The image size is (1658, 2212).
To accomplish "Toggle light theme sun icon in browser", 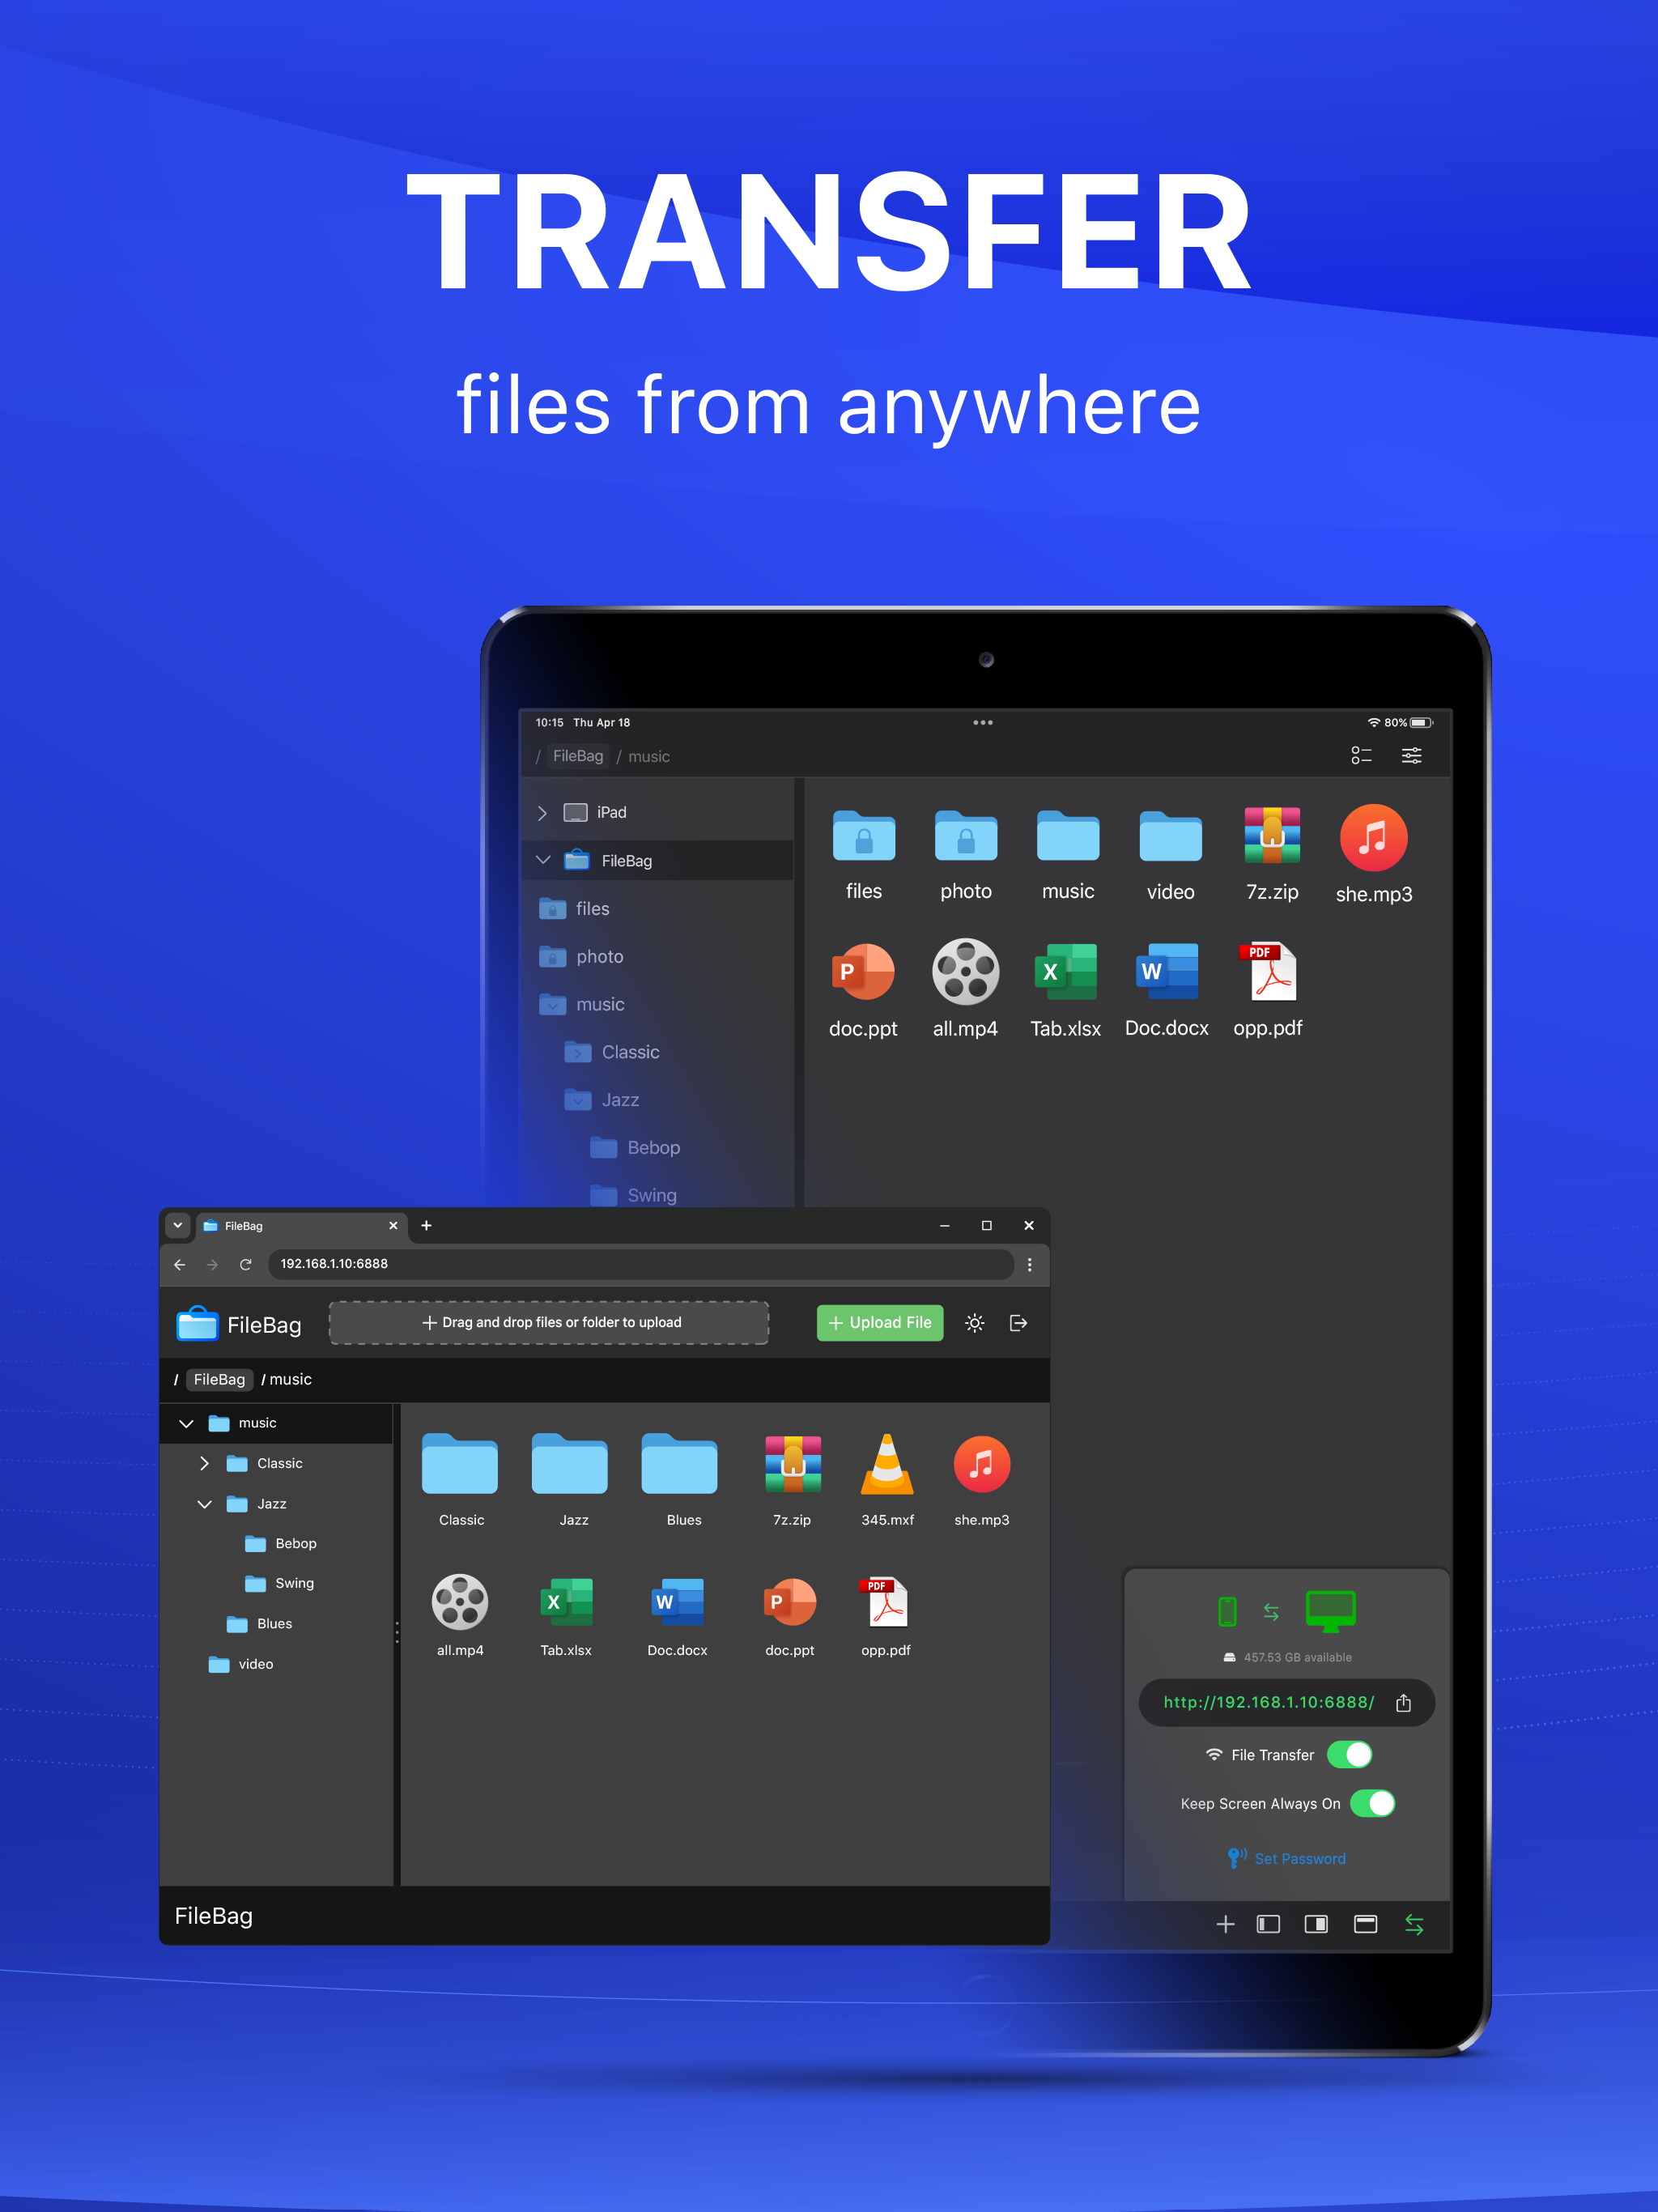I will (974, 1323).
